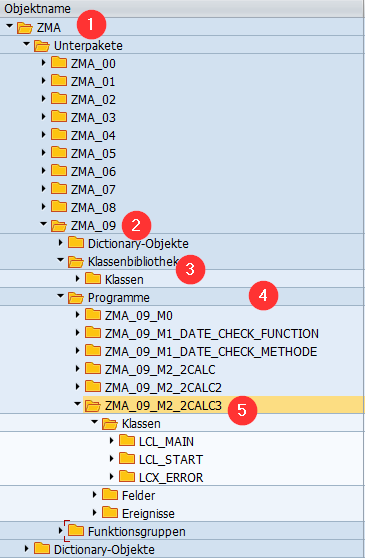Collapse the ZMA root package node

click(10, 26)
